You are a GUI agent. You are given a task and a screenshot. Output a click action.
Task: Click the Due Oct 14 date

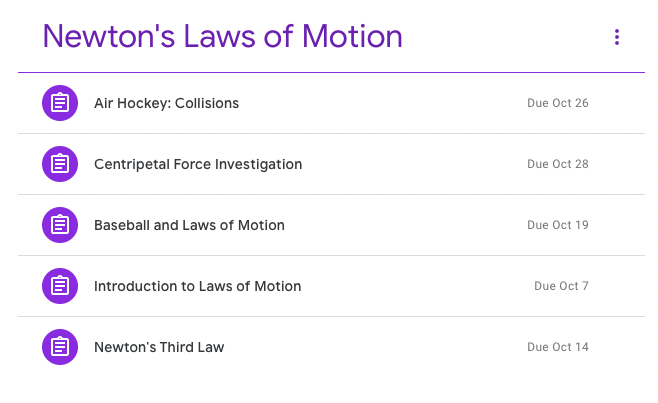(558, 347)
